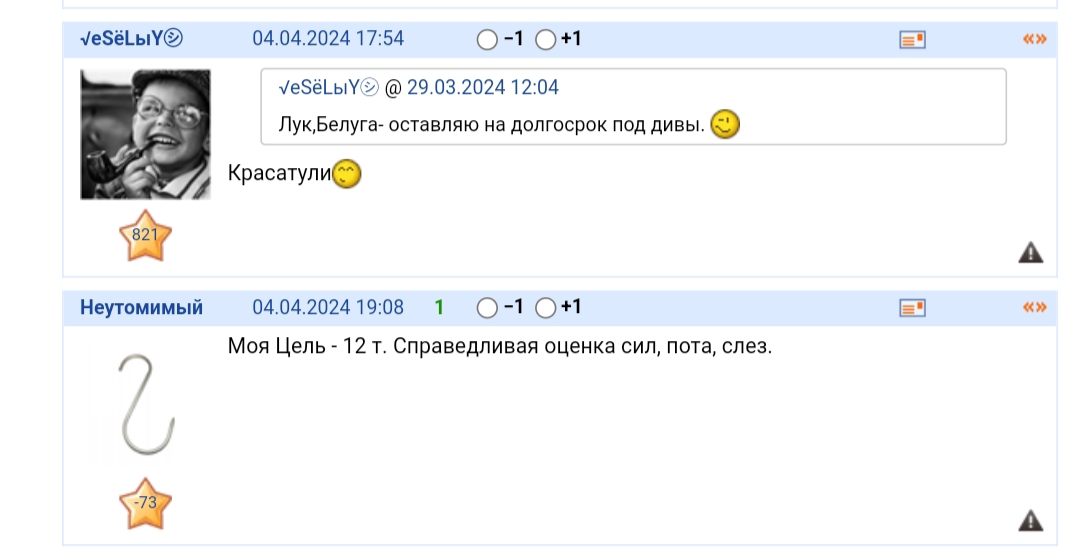Select the +1 radio on √eSёLыY's post

pyautogui.click(x=545, y=40)
